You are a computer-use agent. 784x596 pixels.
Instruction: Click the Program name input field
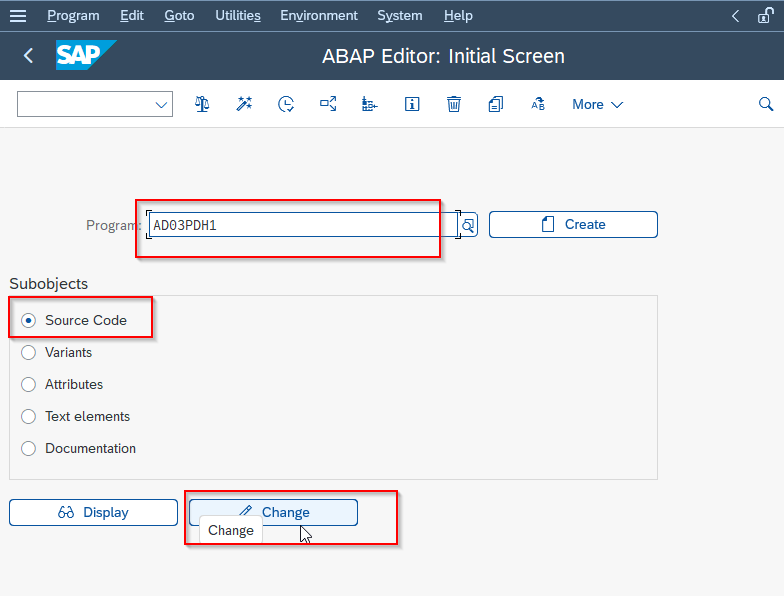pyautogui.click(x=303, y=225)
